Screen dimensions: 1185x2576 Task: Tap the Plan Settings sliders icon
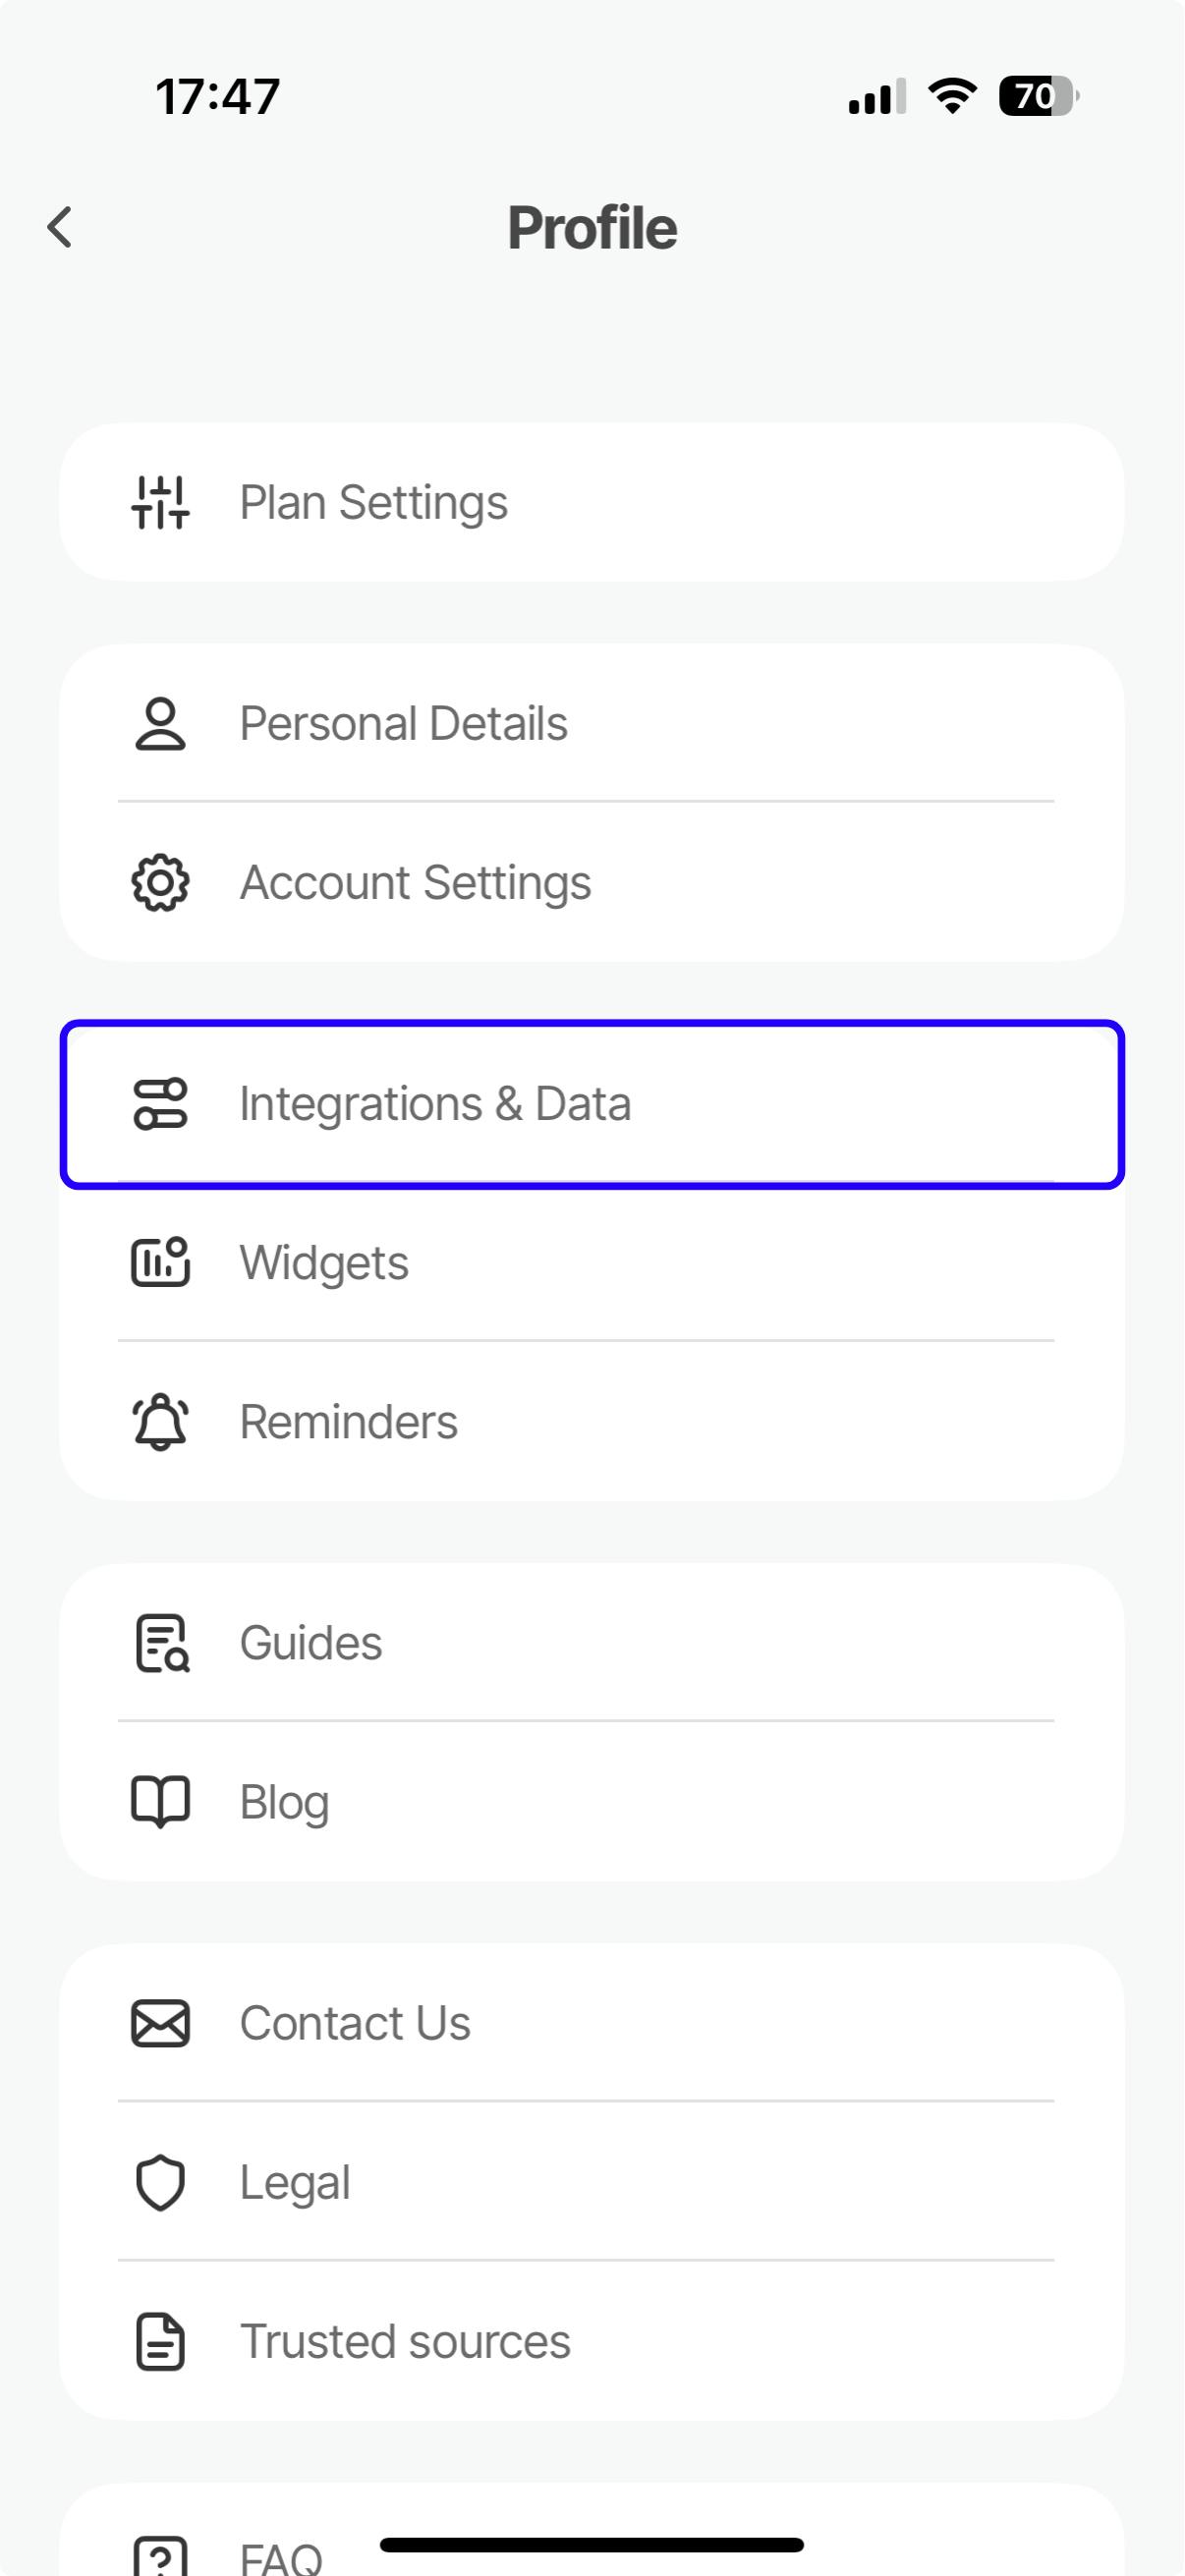pos(160,502)
